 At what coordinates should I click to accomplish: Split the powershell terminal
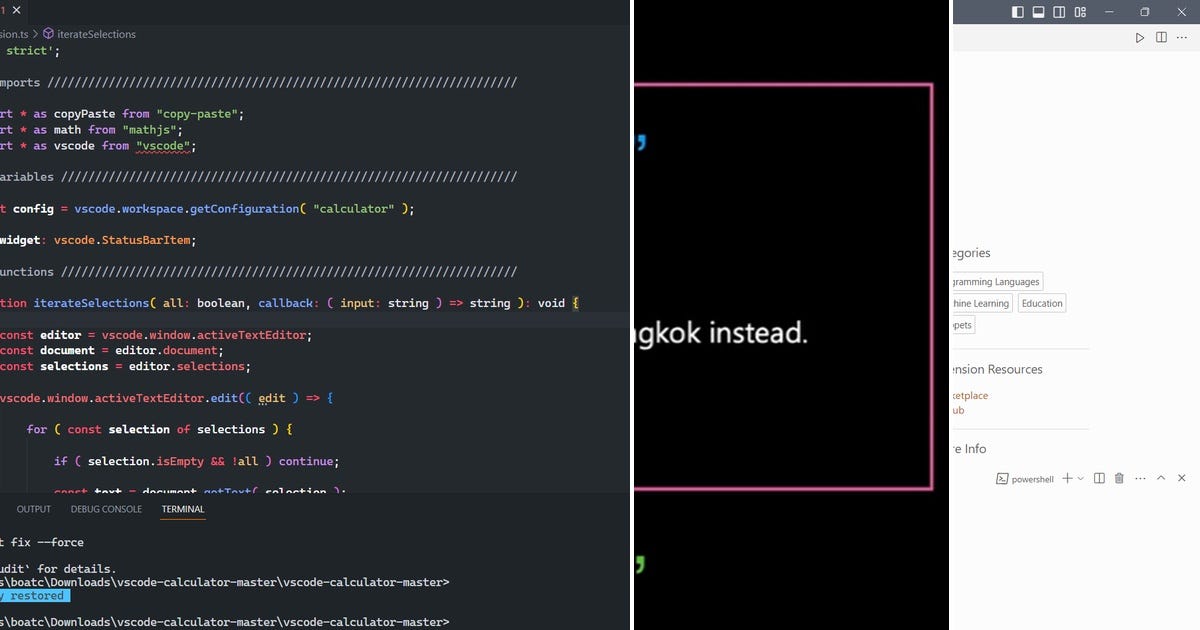[x=1099, y=478]
